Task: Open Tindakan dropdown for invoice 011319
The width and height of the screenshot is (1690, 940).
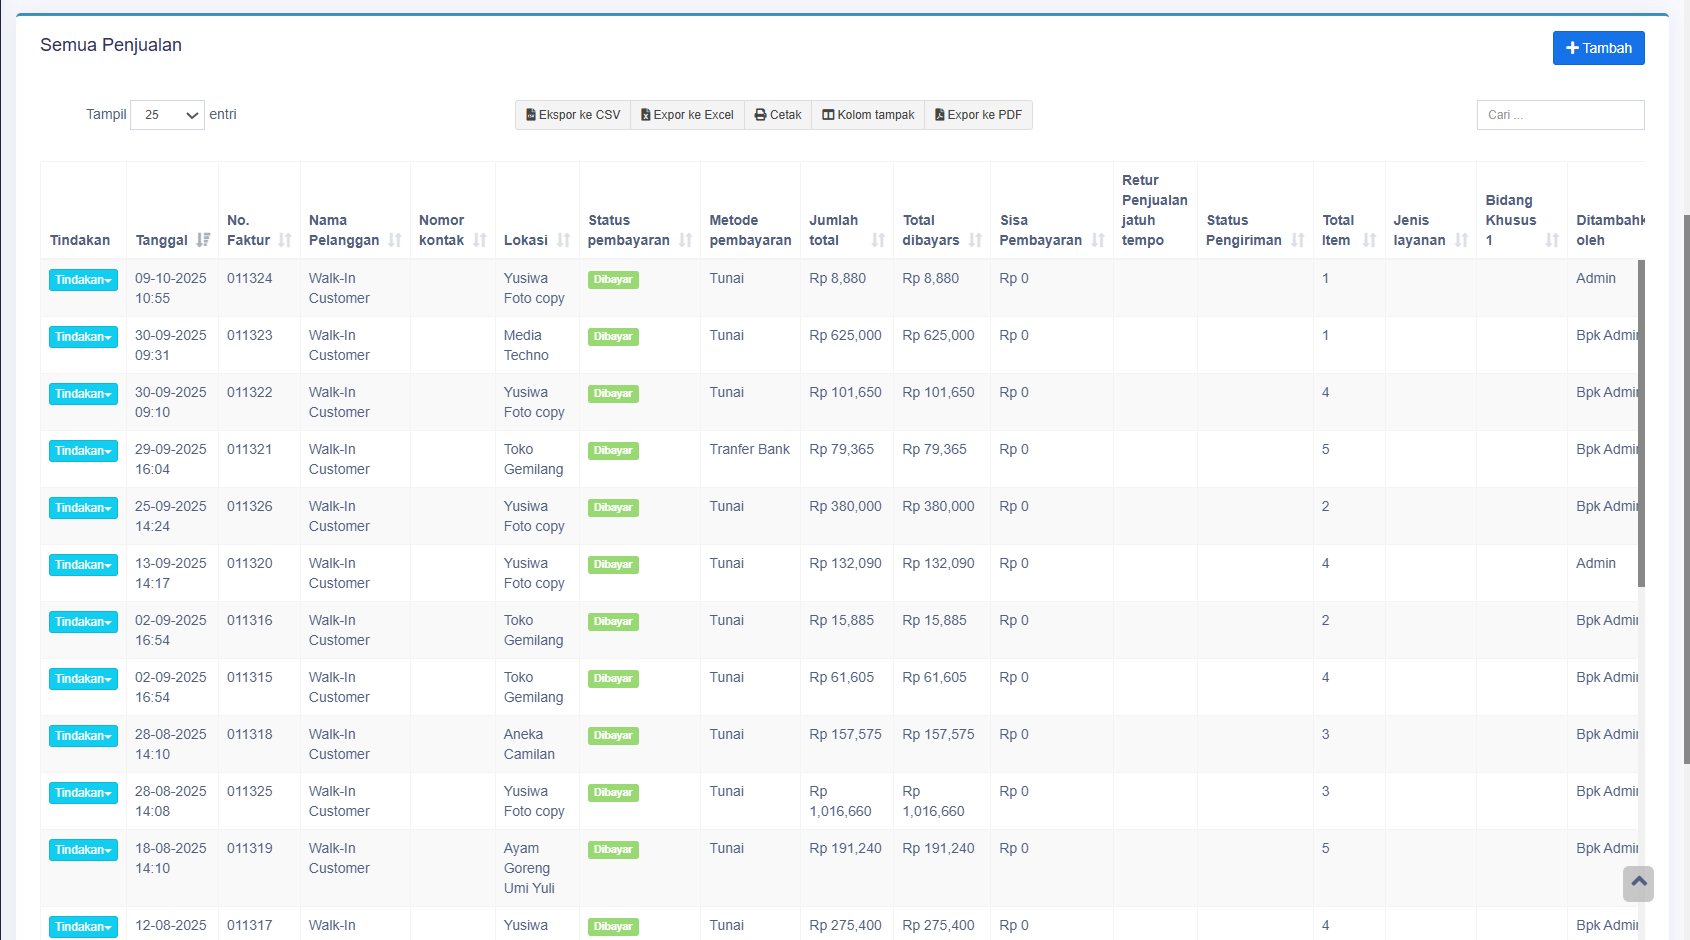Action: point(83,850)
